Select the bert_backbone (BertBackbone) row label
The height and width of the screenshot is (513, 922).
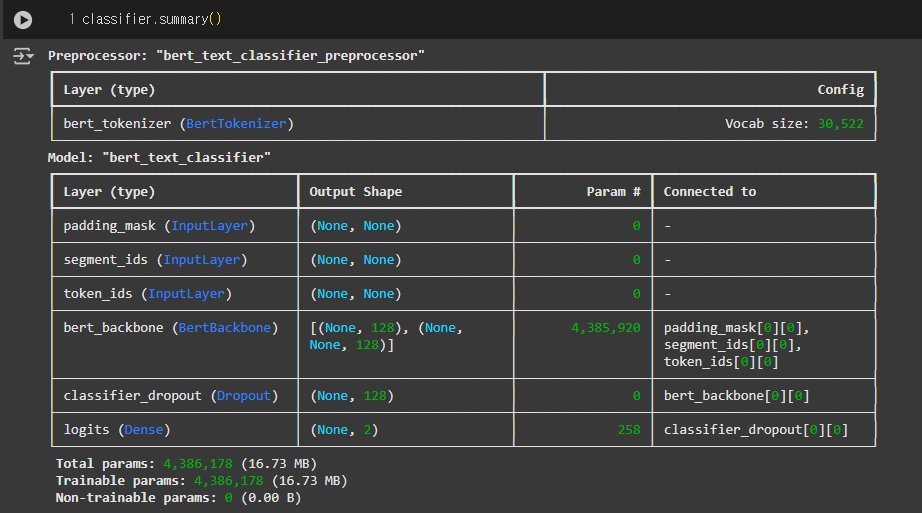171,328
